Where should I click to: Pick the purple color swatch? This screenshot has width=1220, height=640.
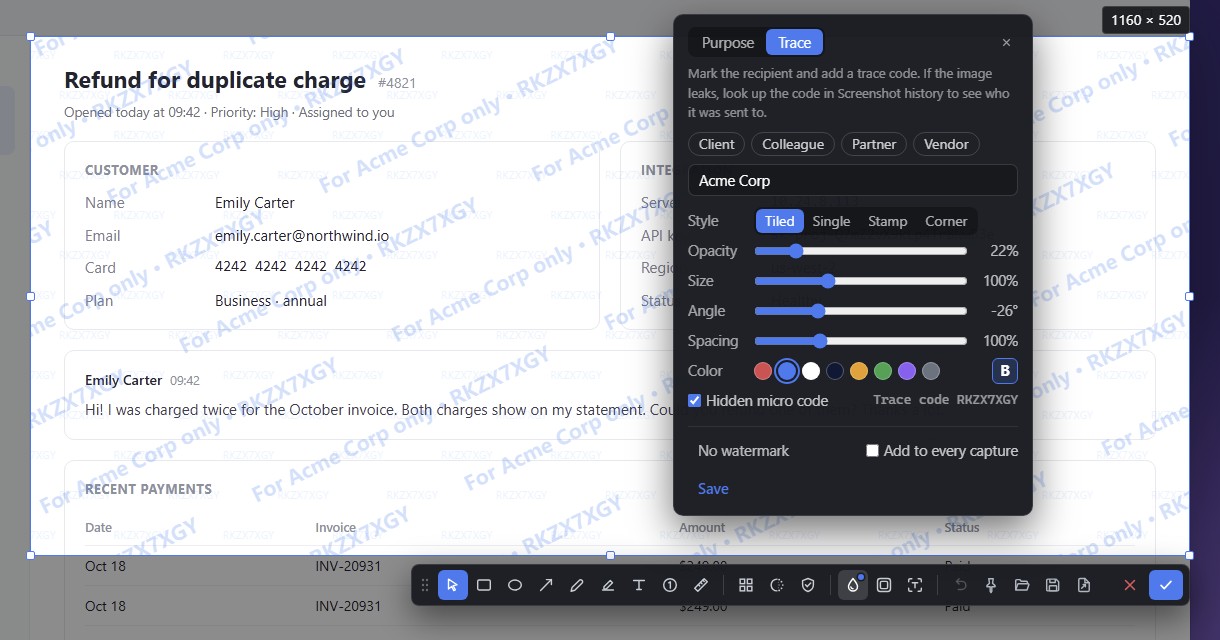tap(907, 371)
